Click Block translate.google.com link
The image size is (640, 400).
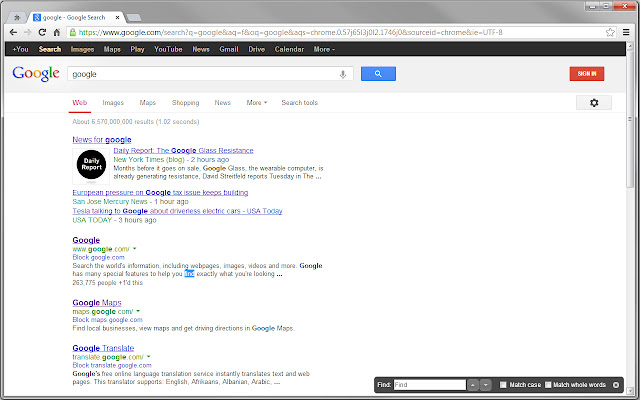(x=112, y=365)
